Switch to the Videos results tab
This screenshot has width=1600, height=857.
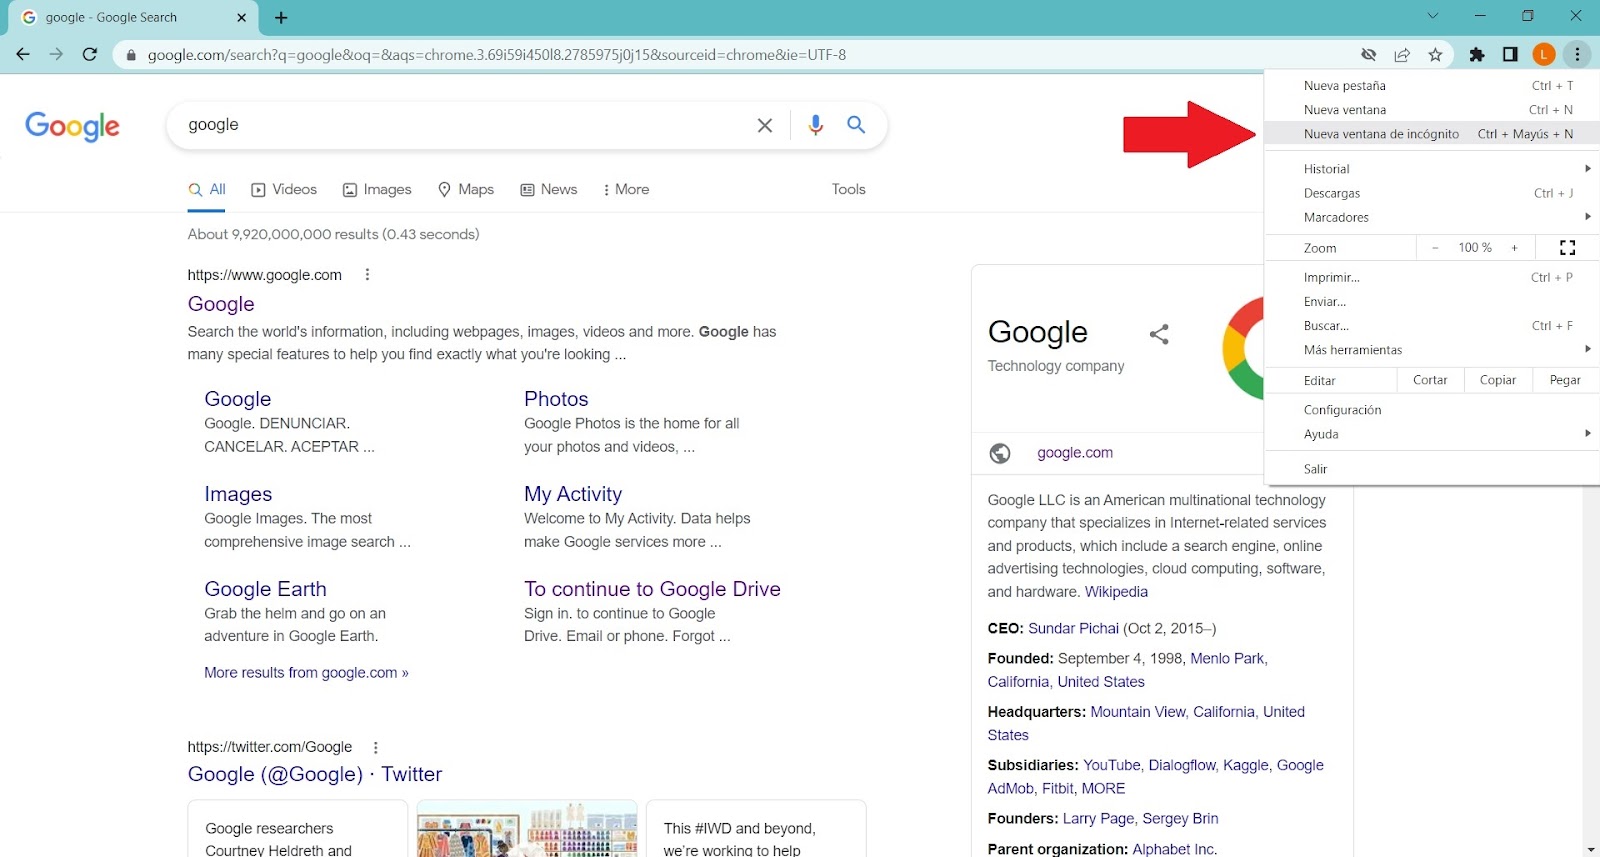(284, 190)
